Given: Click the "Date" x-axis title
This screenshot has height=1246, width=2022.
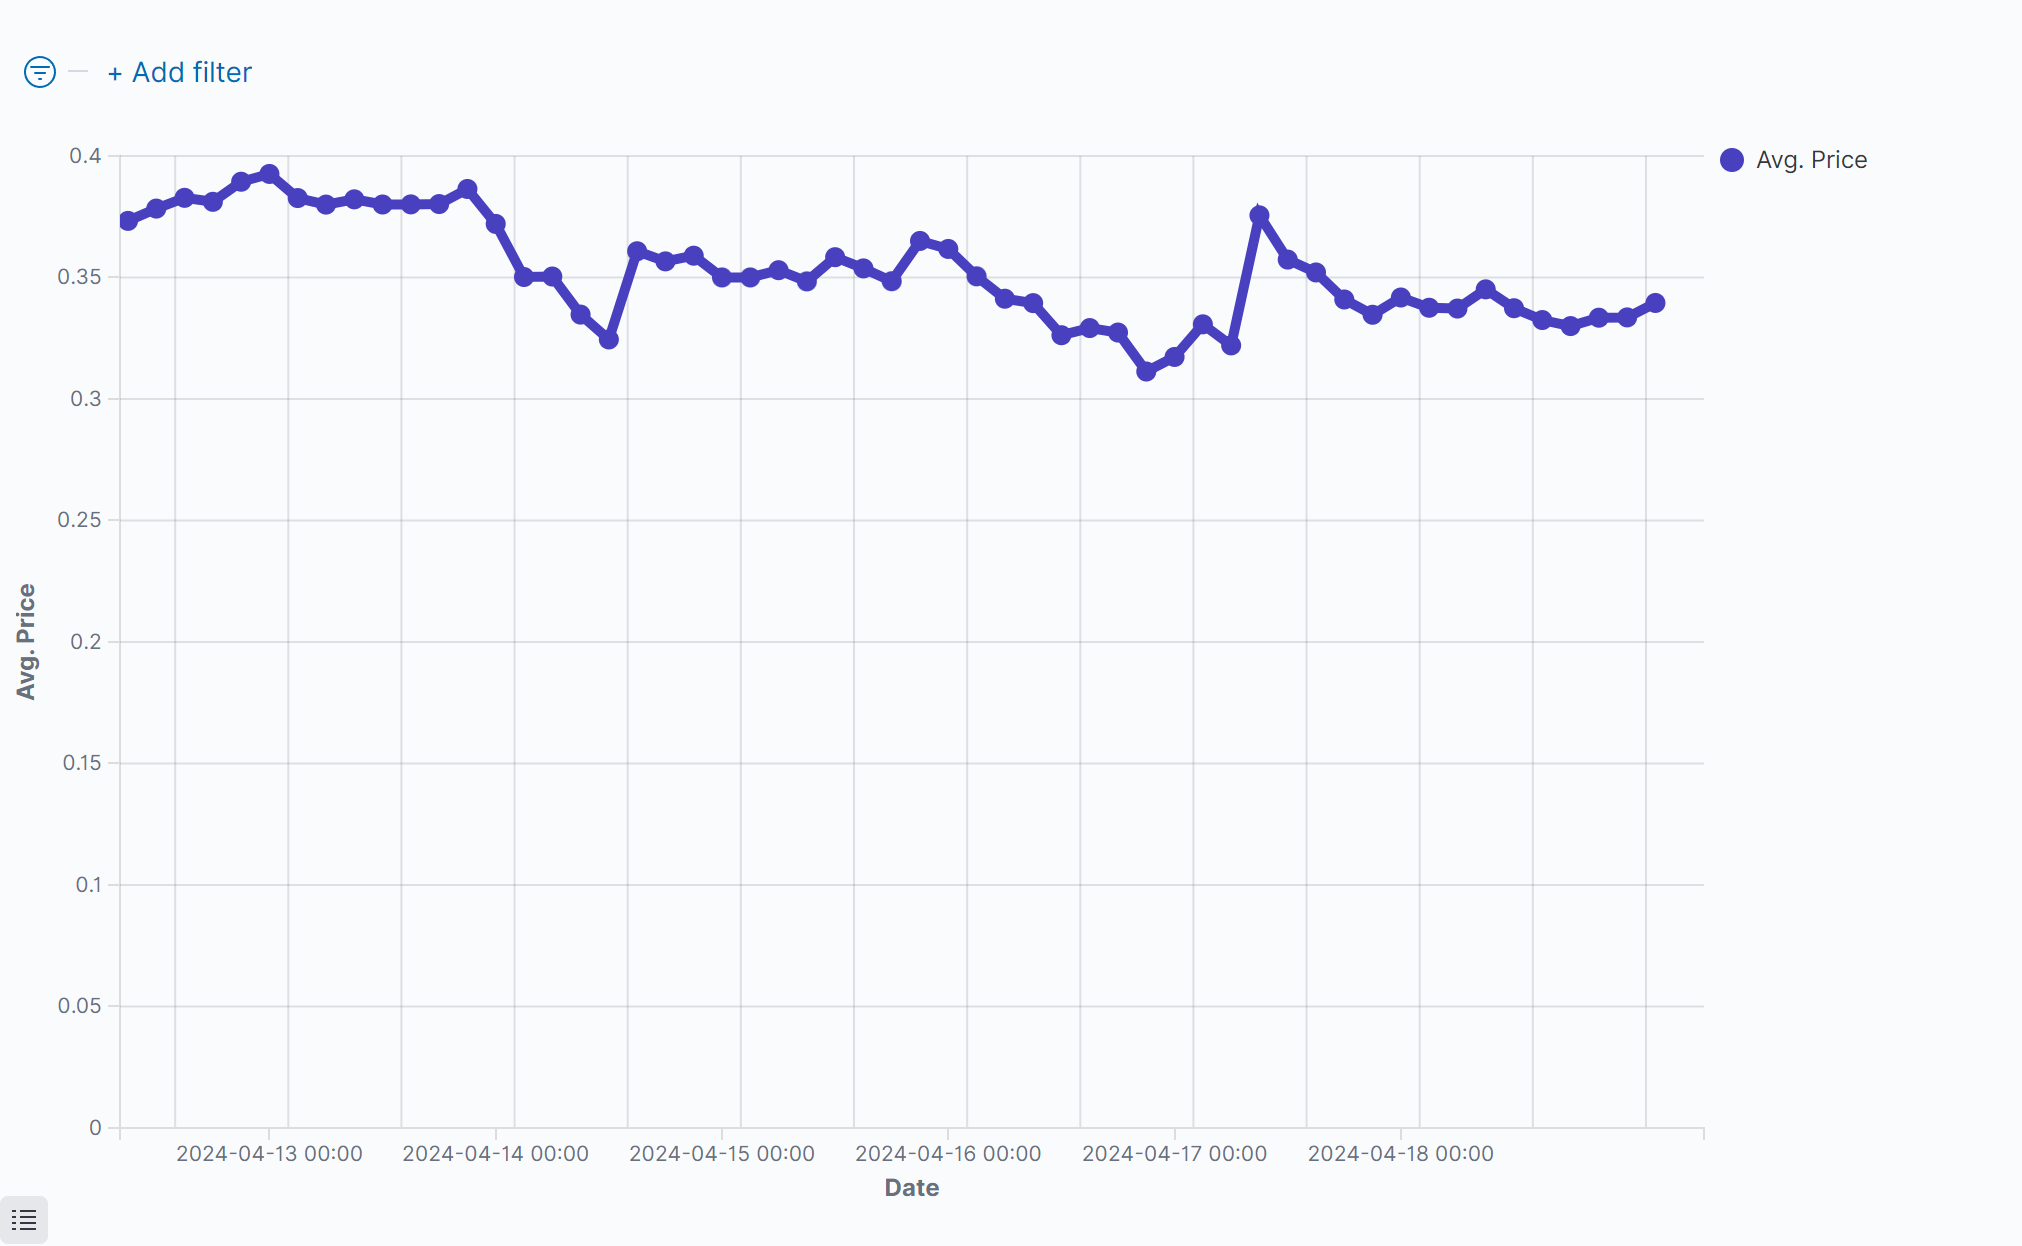Looking at the screenshot, I should (911, 1187).
